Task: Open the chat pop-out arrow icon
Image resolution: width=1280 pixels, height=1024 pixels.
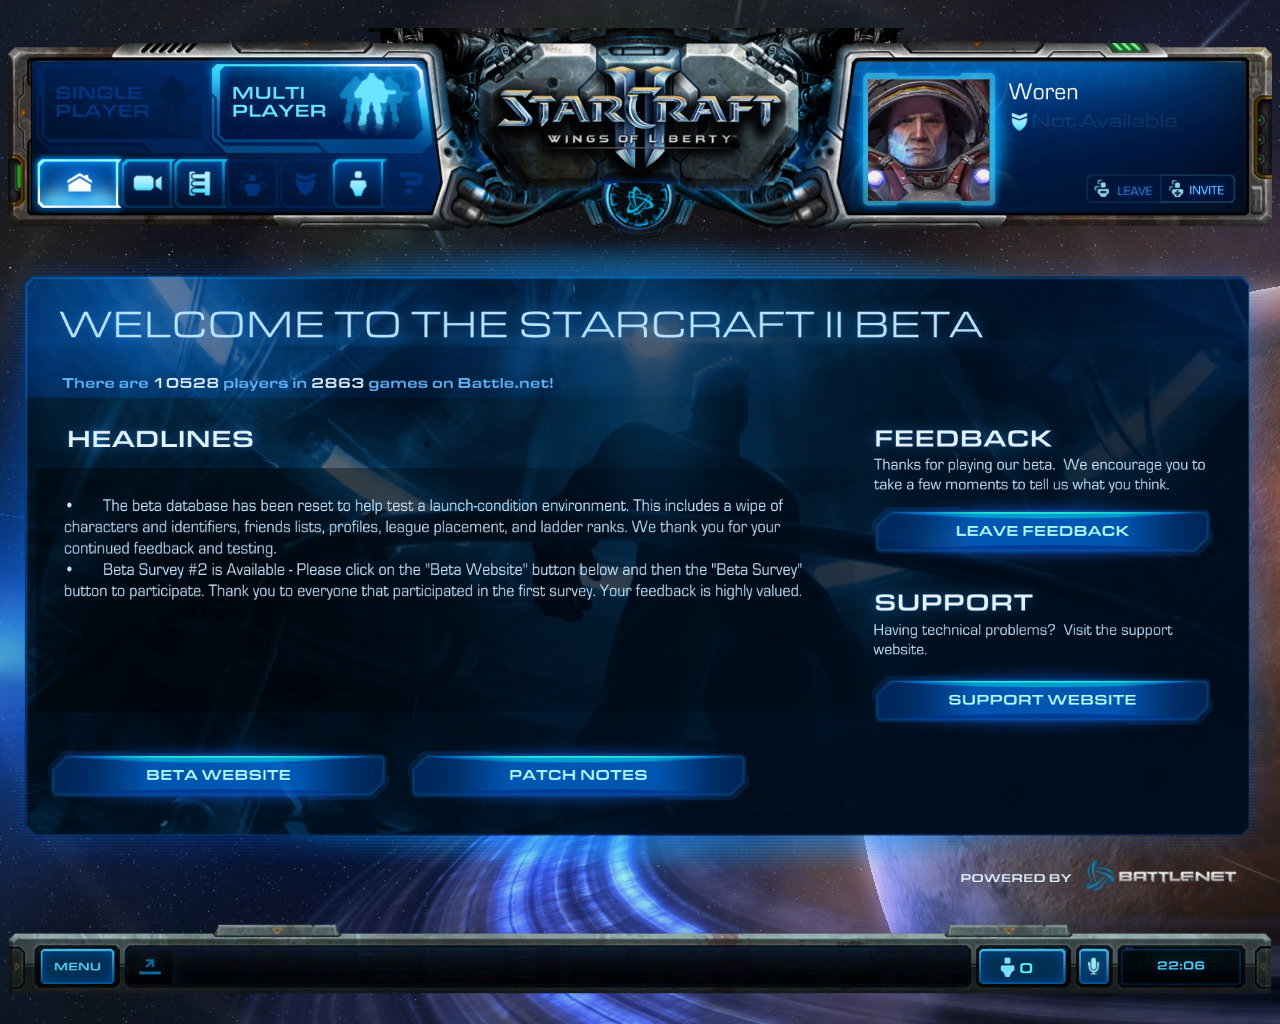Action: [x=150, y=966]
